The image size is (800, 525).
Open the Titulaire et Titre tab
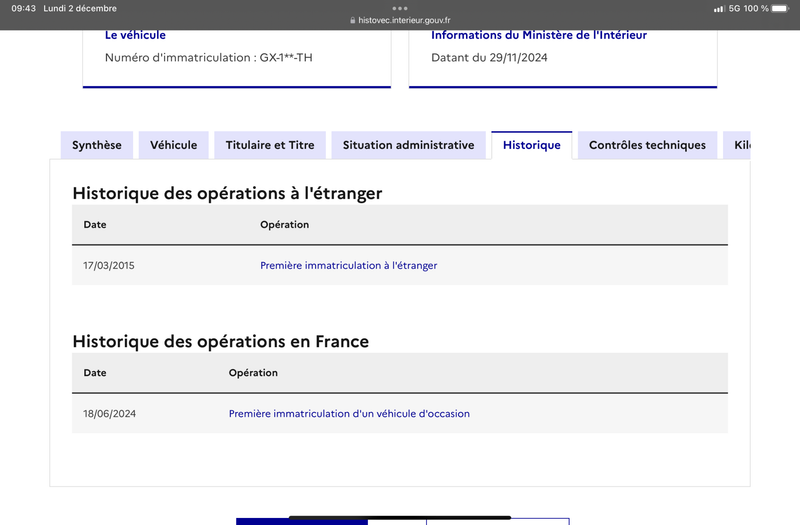pos(270,145)
